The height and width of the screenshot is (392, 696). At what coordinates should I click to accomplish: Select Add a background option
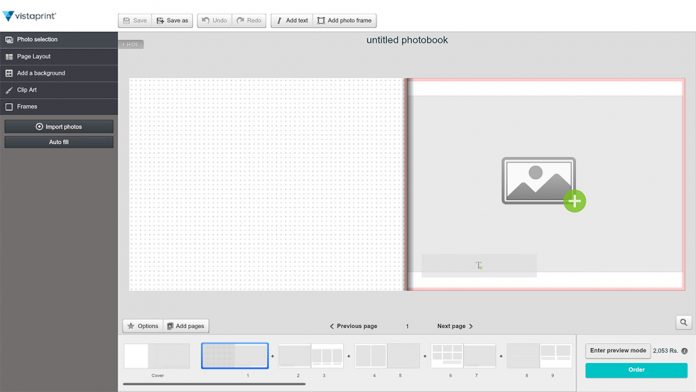(x=59, y=73)
